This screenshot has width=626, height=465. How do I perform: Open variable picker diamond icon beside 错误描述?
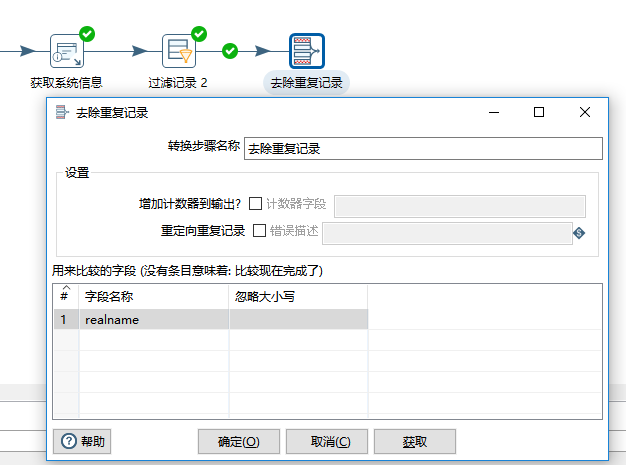coord(579,233)
